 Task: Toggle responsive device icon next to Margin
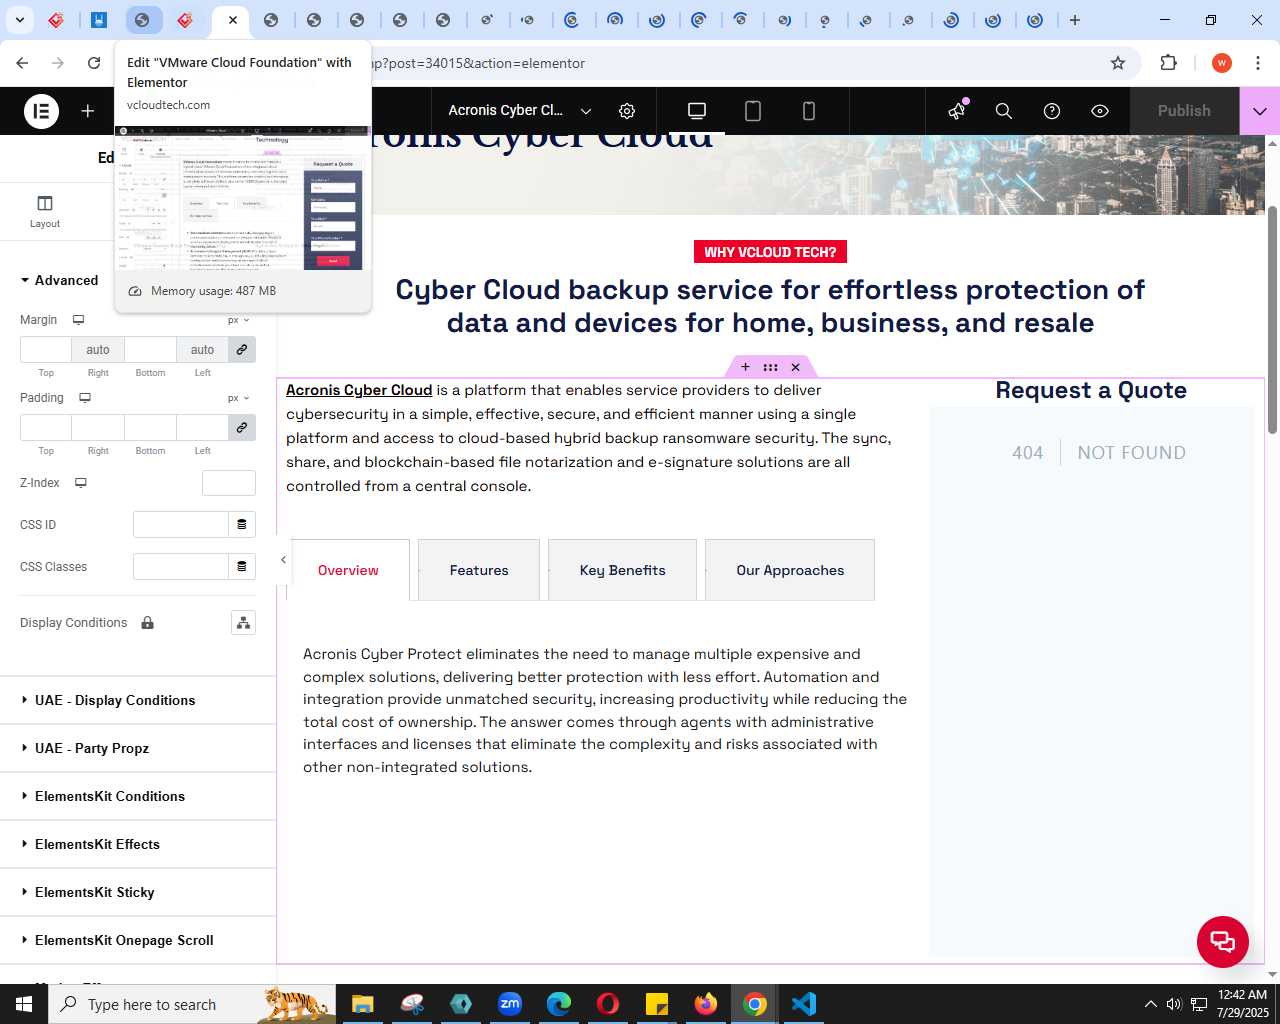(x=78, y=320)
